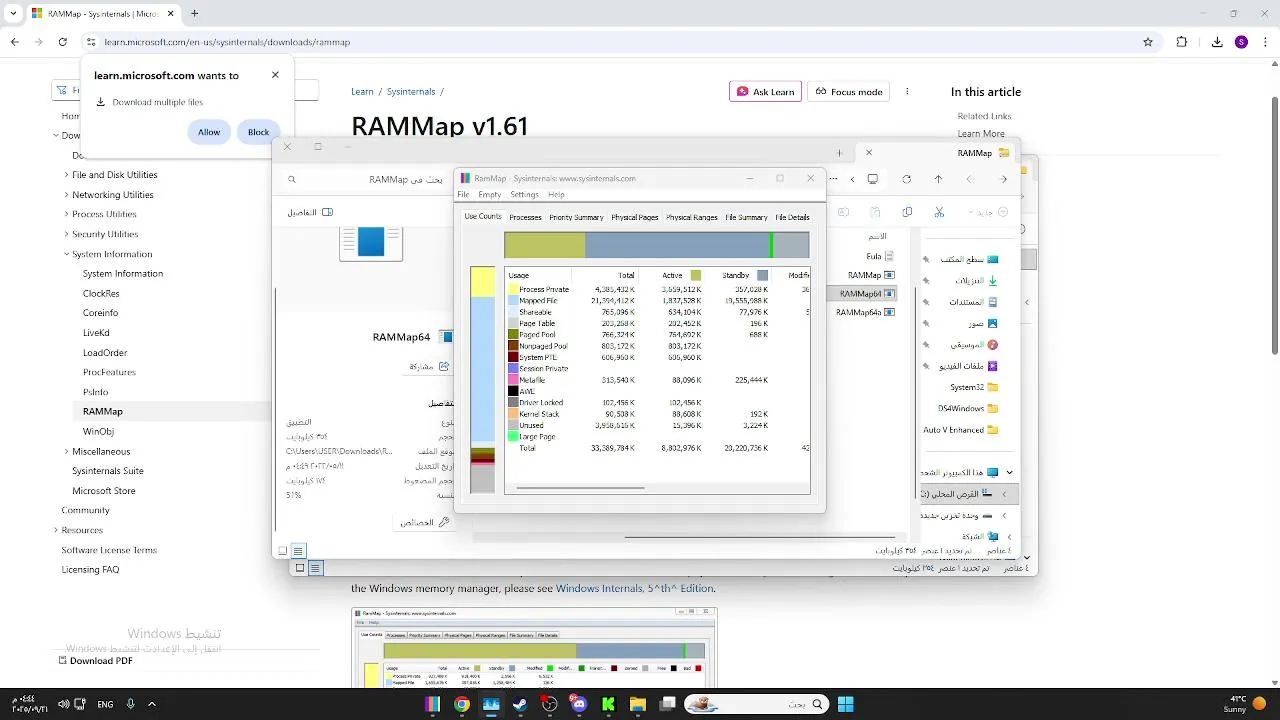Click the Process Private yellow color swatch
This screenshot has width=1280, height=720.
click(x=513, y=289)
